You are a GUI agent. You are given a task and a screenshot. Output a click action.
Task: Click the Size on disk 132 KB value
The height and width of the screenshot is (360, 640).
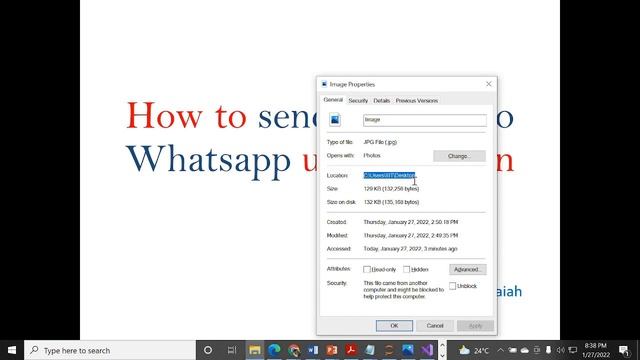pyautogui.click(x=391, y=202)
